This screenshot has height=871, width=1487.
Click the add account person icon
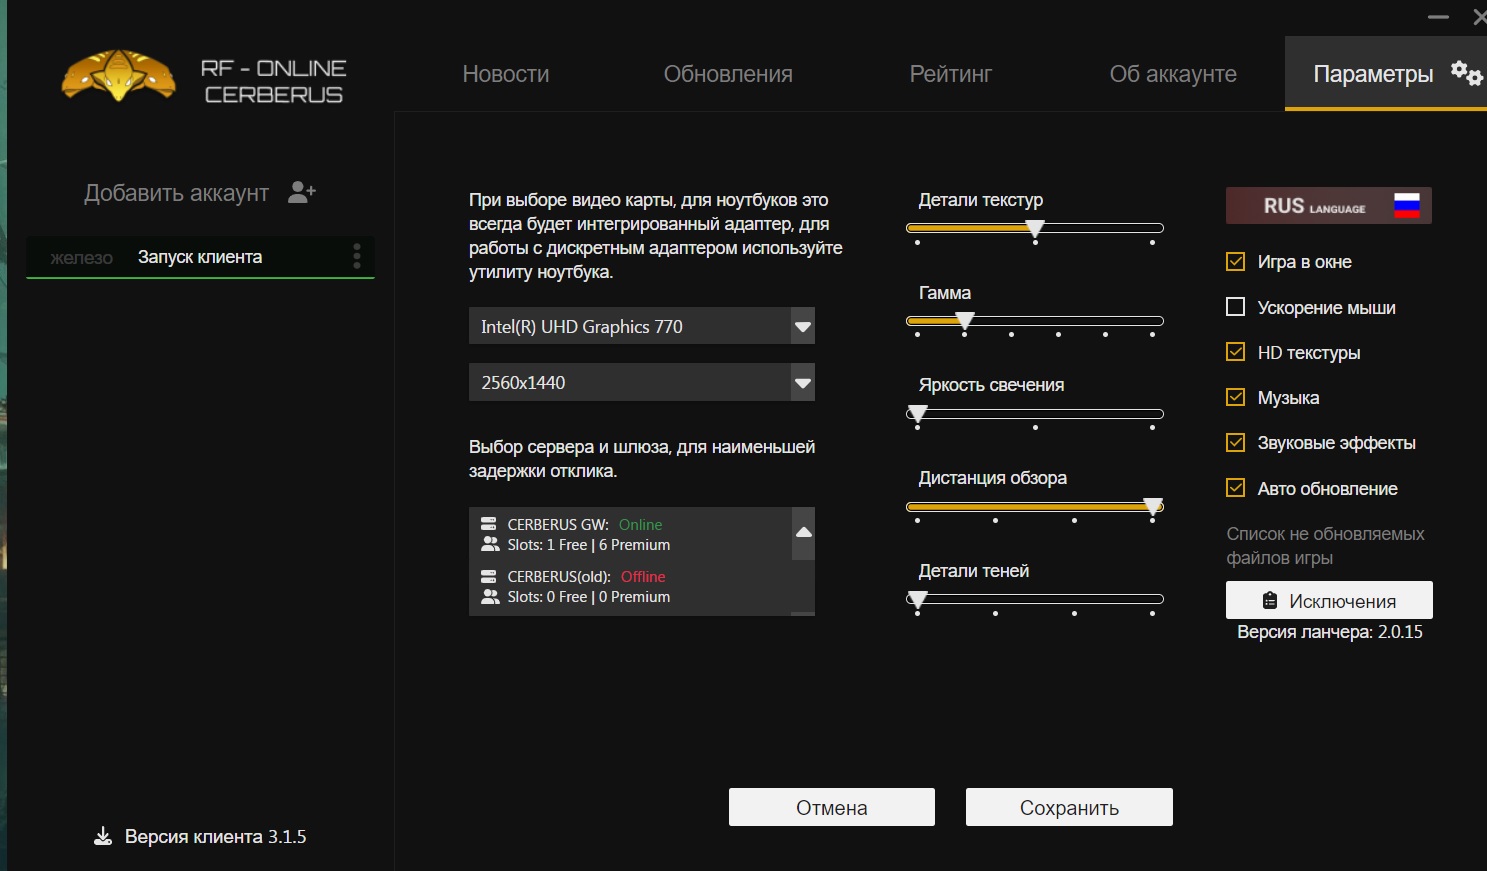[301, 192]
